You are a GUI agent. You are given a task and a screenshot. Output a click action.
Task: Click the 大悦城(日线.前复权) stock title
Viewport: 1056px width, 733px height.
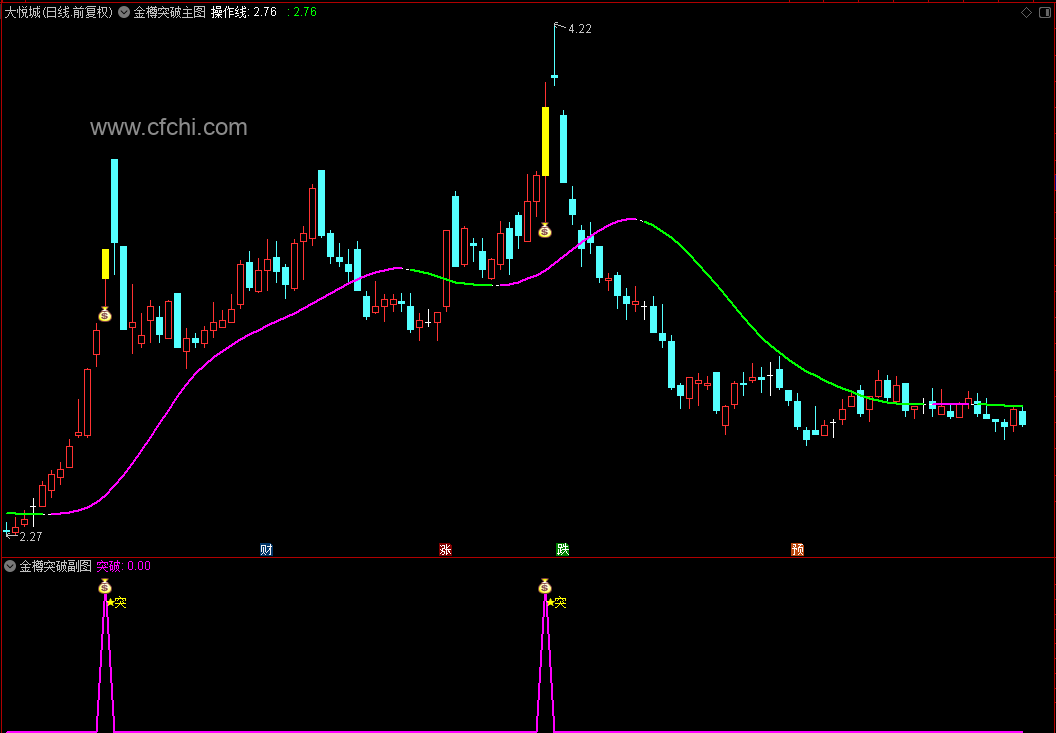click(x=59, y=12)
